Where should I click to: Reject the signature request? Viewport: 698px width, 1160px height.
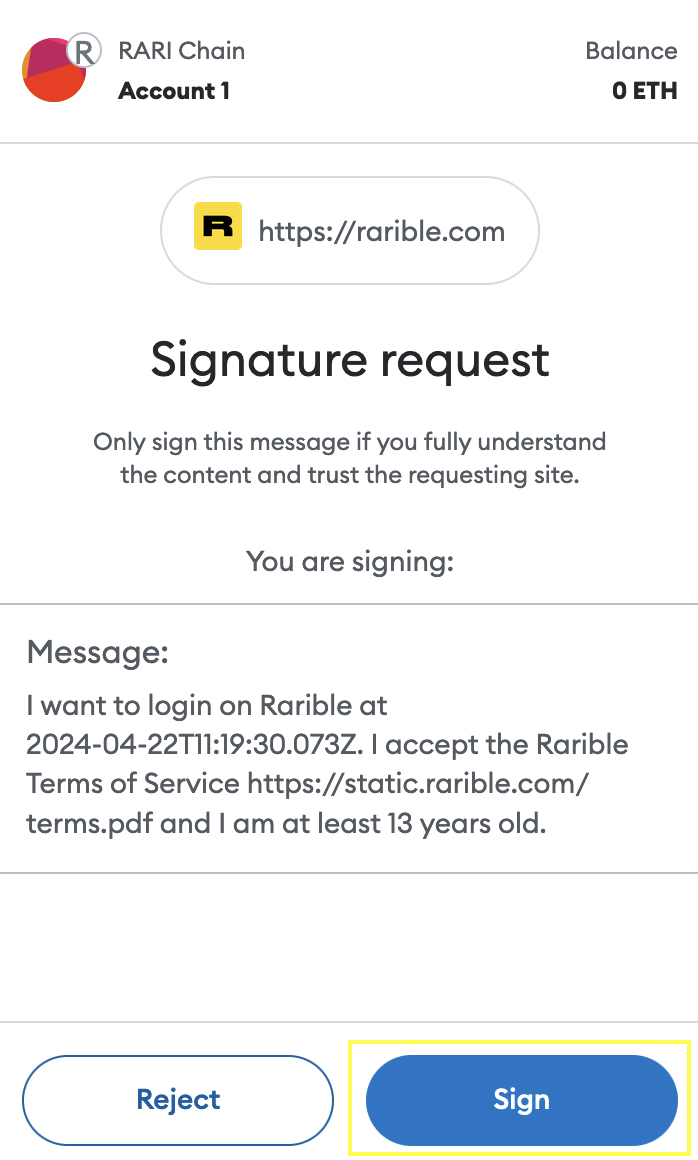(178, 1099)
